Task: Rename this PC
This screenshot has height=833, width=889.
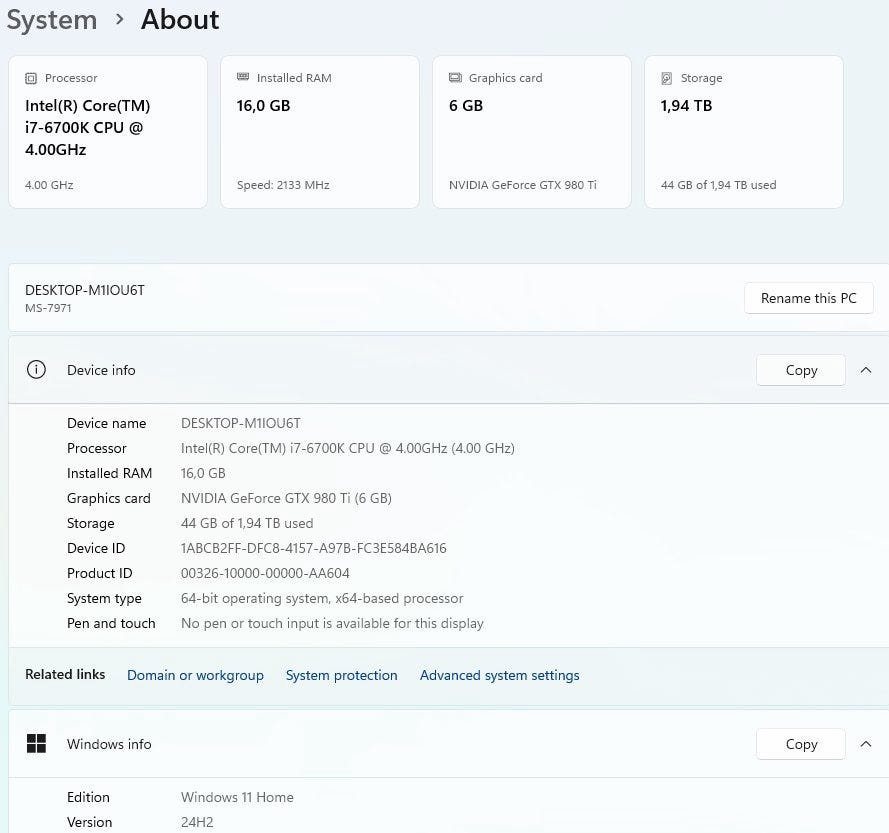Action: (x=808, y=298)
